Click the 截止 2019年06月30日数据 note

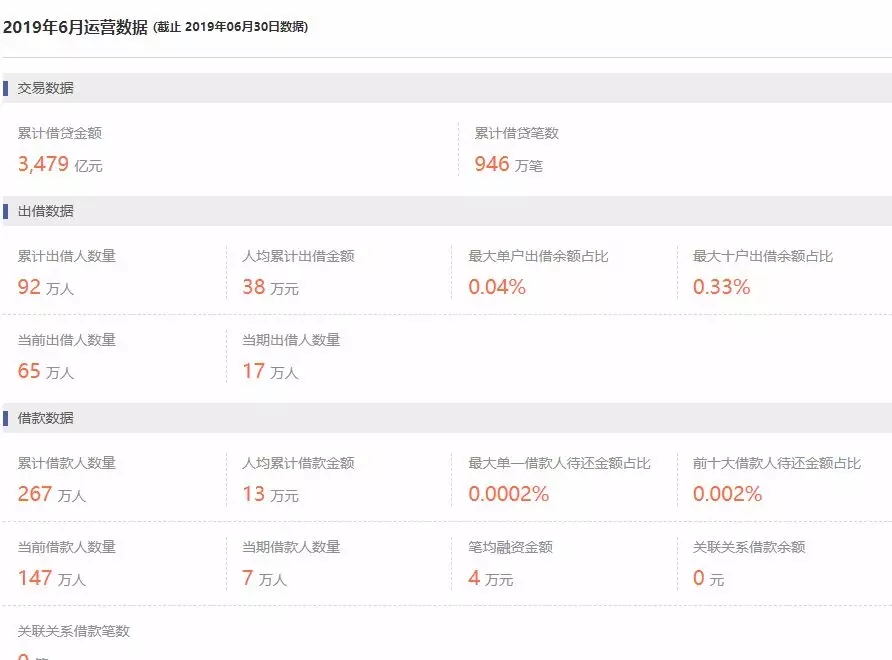231,27
